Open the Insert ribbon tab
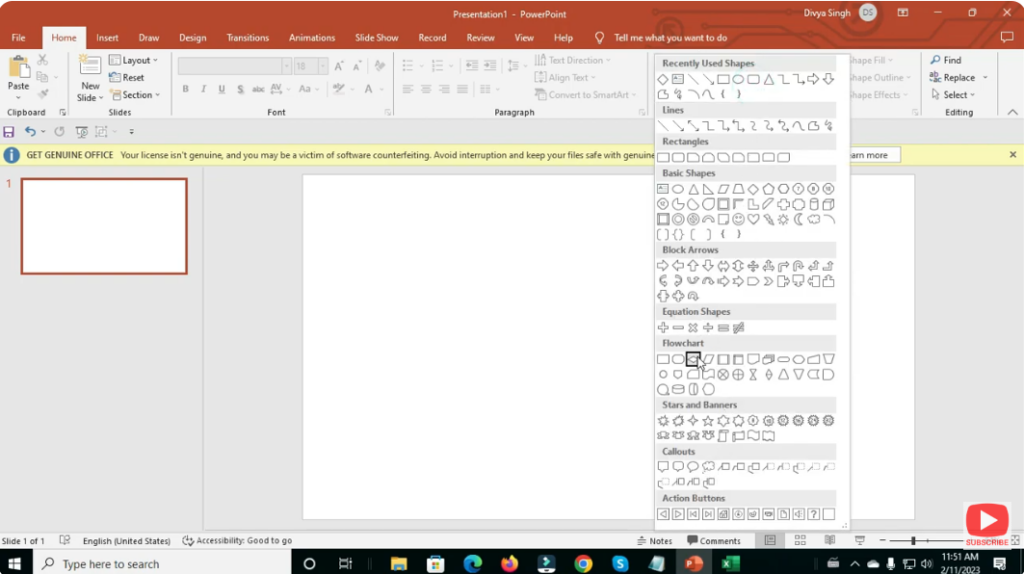The height and width of the screenshot is (574, 1024). tap(107, 38)
